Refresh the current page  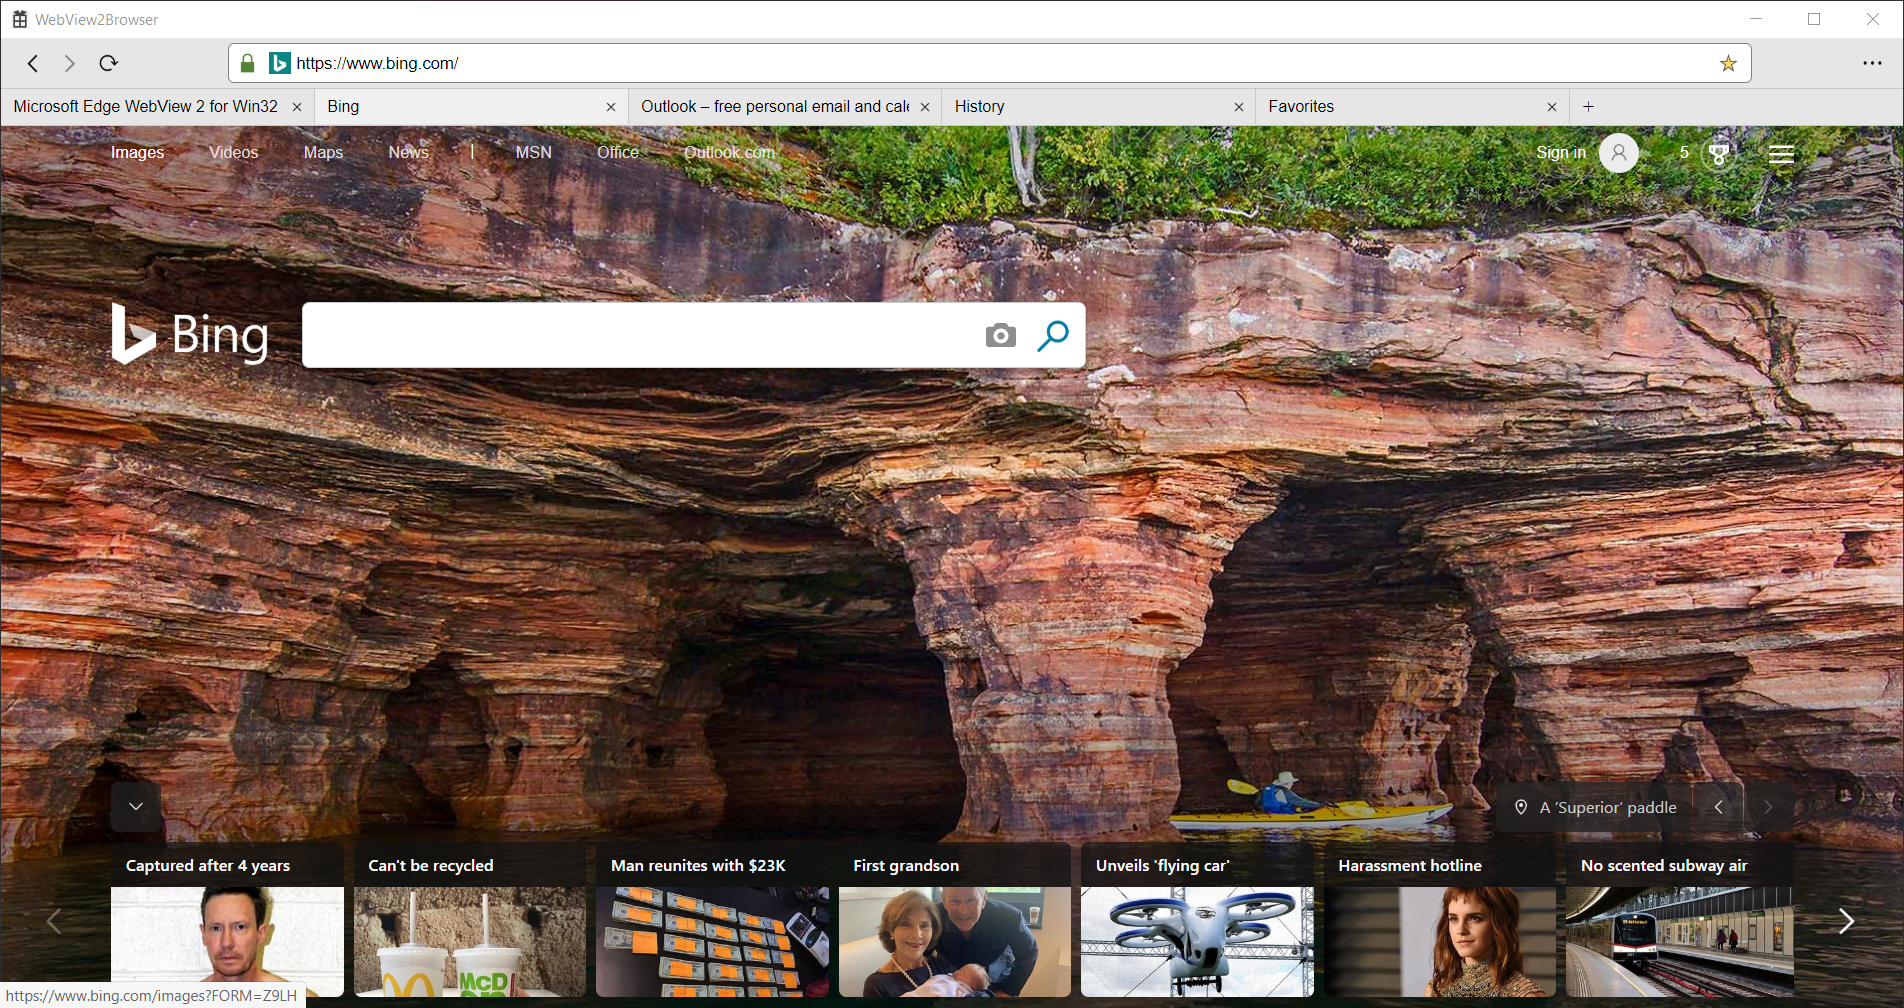tap(108, 62)
